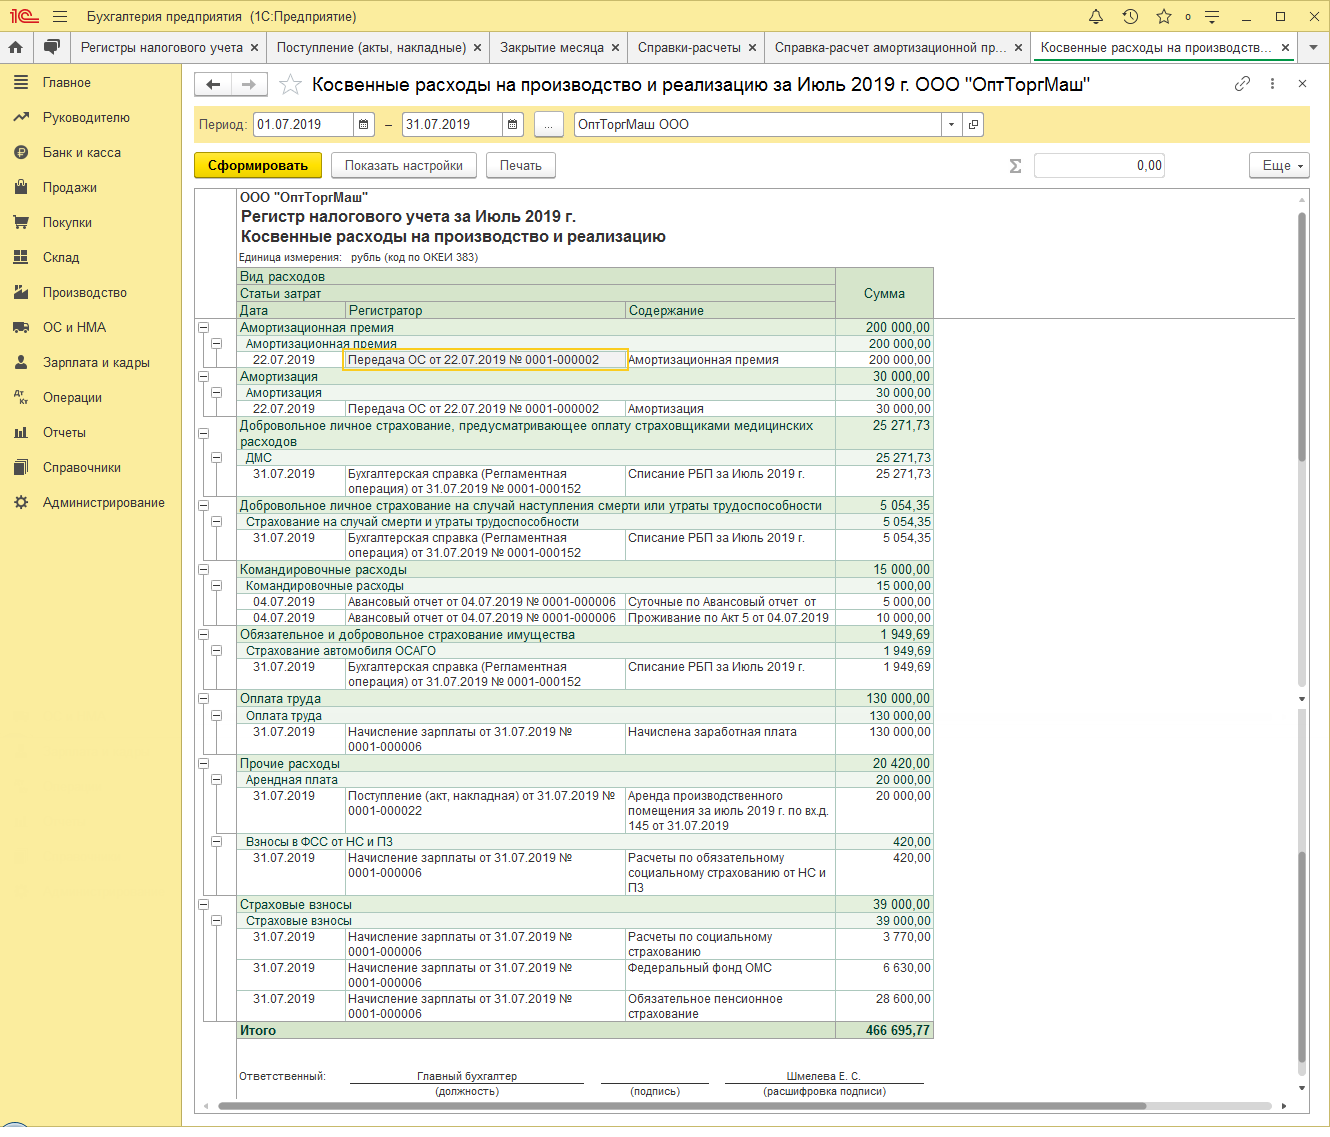The width and height of the screenshot is (1330, 1137).
Task: Close the Закрытие месяца tab
Action: point(615,47)
